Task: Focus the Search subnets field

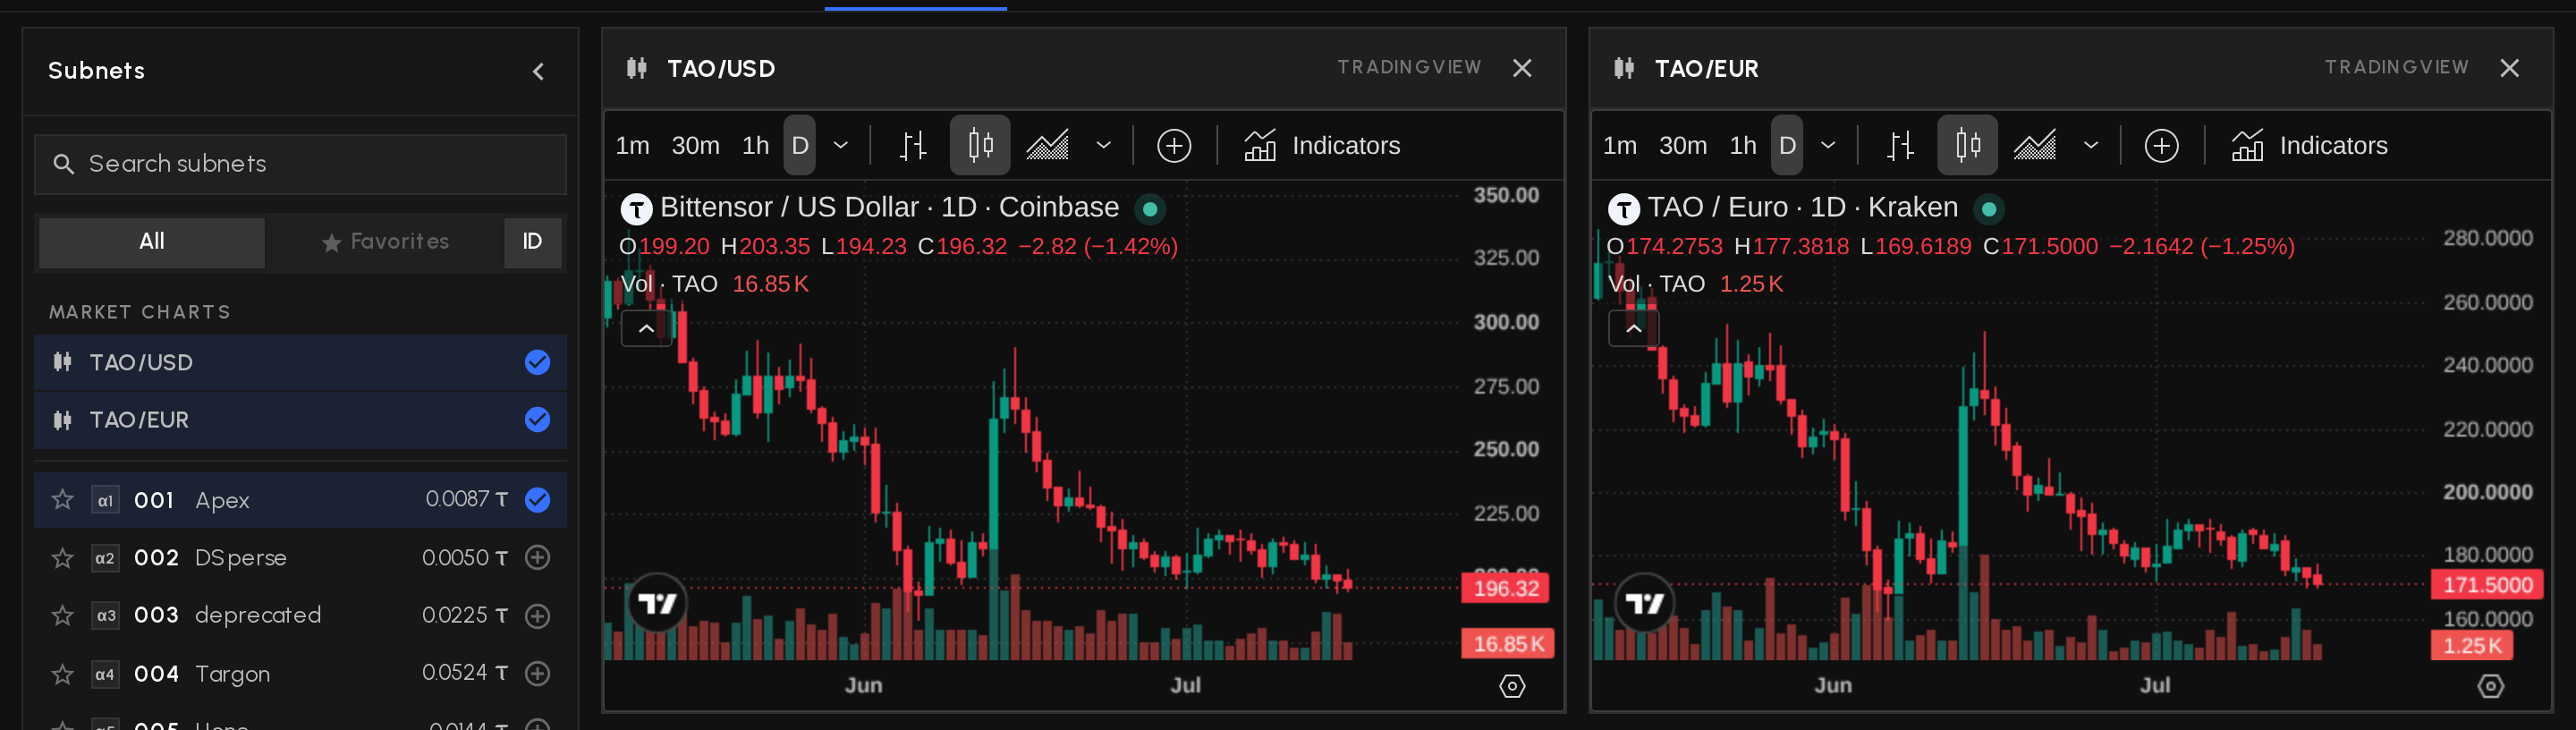Action: 300,164
